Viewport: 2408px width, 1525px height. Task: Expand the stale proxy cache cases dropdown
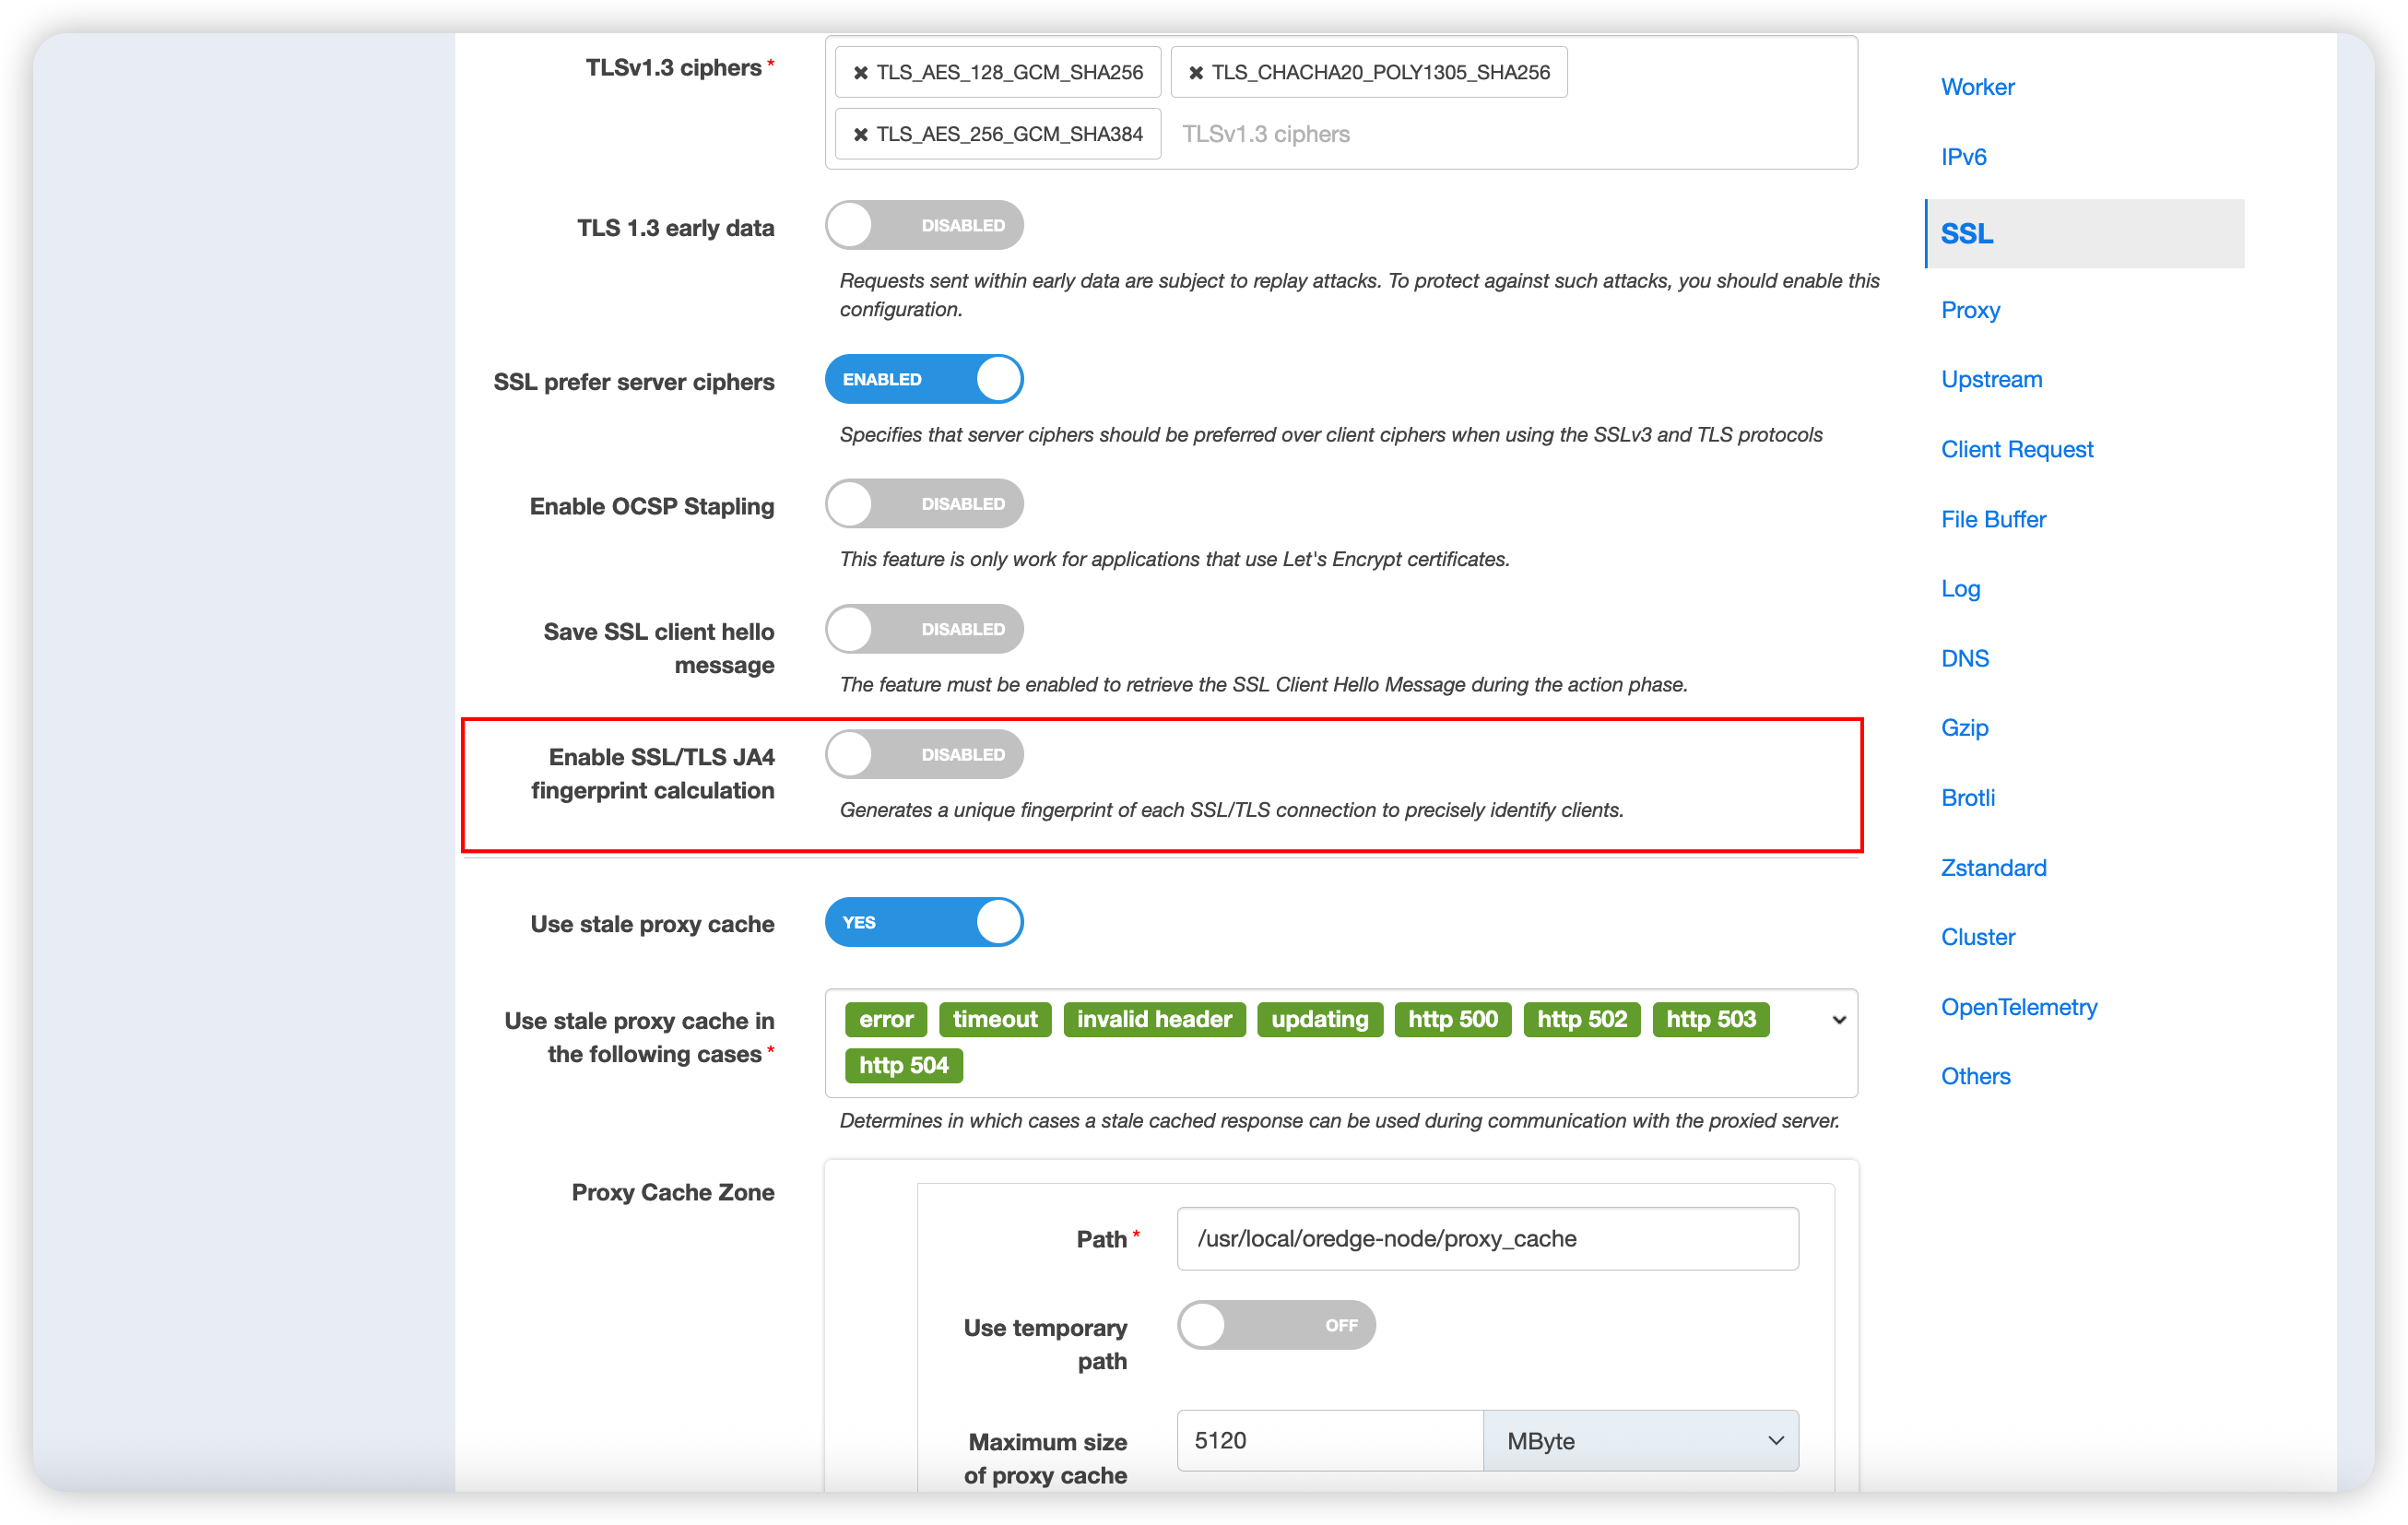tap(1838, 1019)
